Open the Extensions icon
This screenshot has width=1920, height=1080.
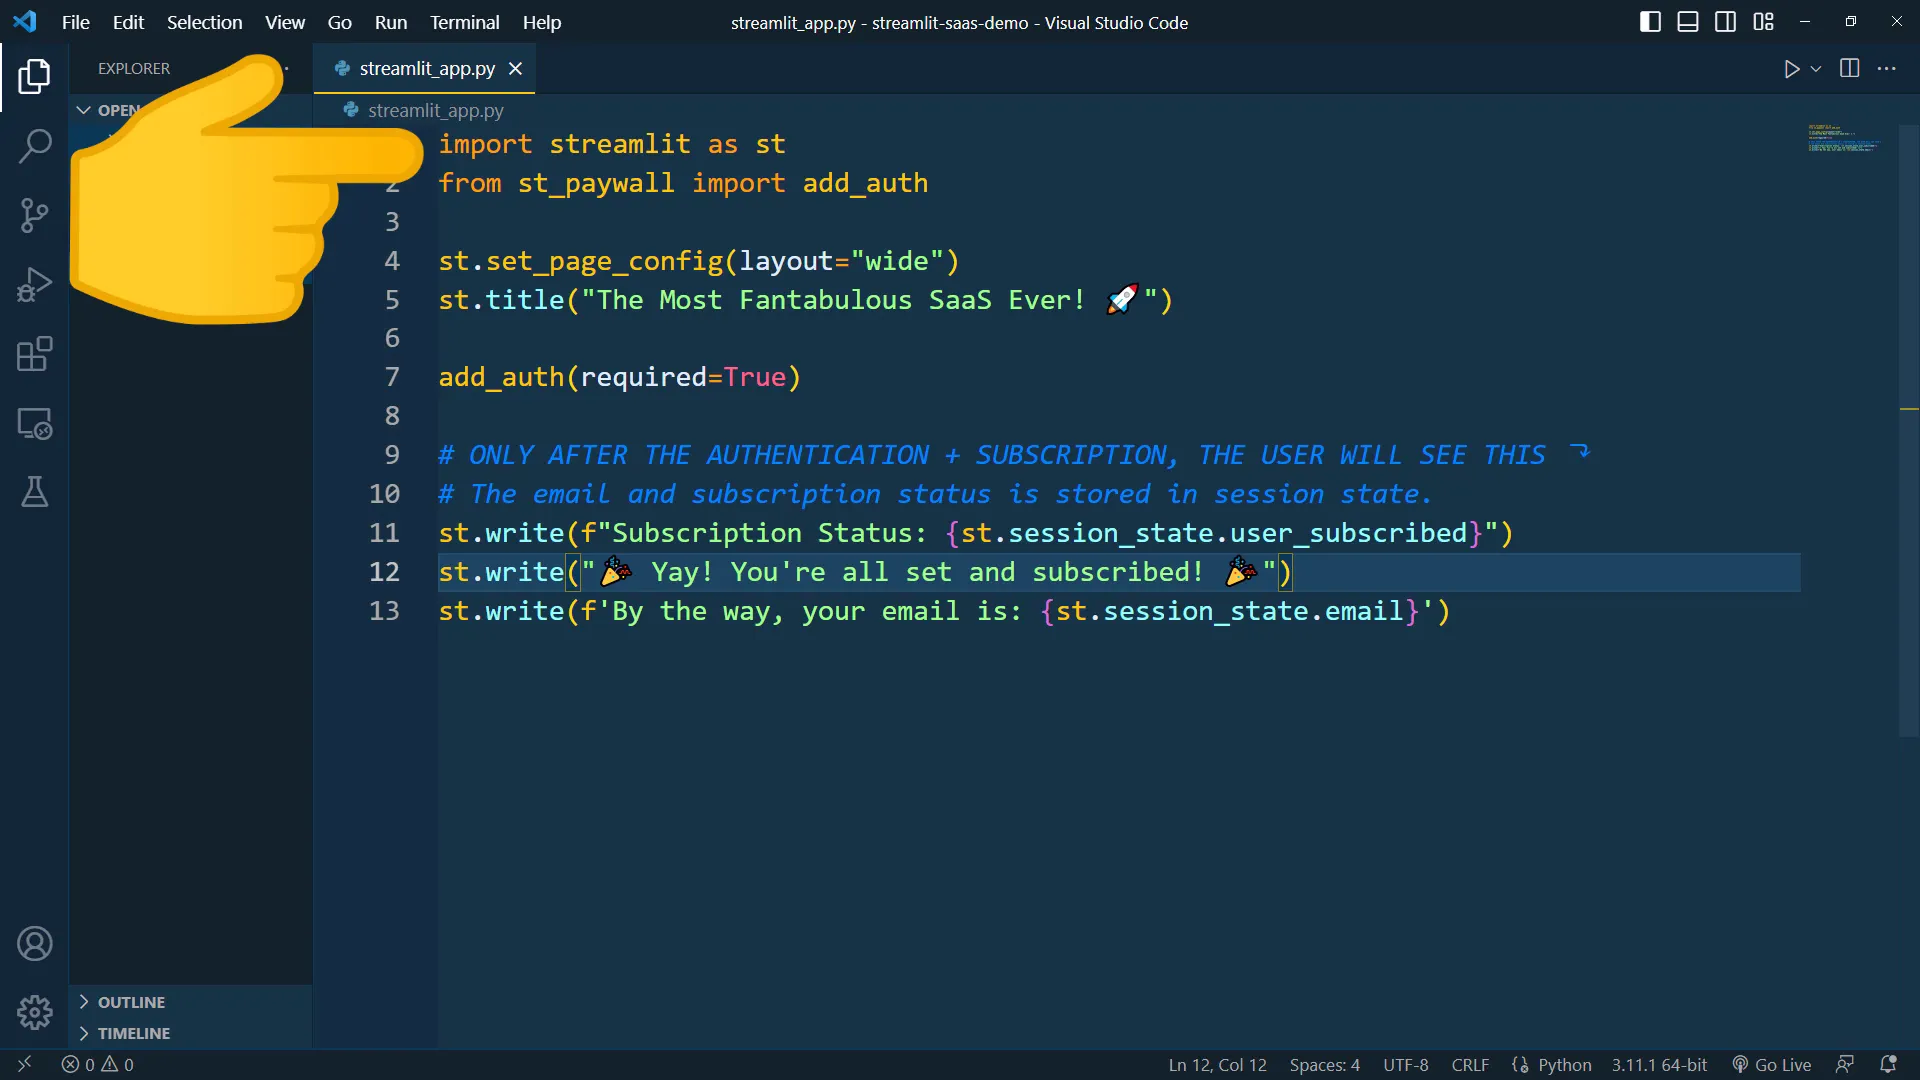(x=35, y=354)
